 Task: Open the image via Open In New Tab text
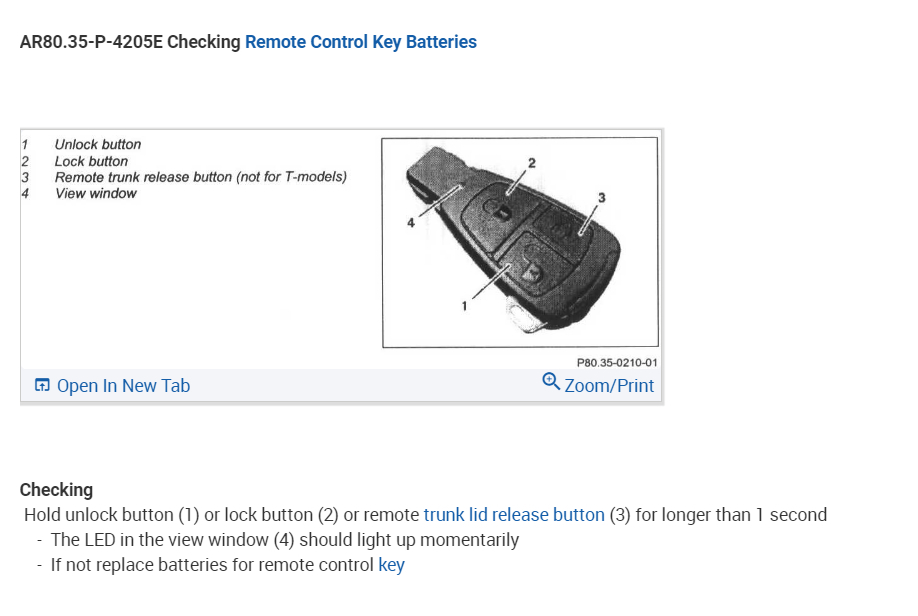click(123, 386)
